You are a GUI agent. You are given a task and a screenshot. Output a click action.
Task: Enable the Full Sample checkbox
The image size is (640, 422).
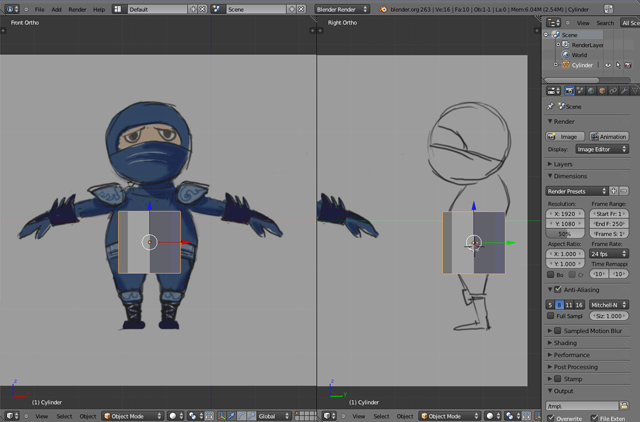click(x=551, y=315)
